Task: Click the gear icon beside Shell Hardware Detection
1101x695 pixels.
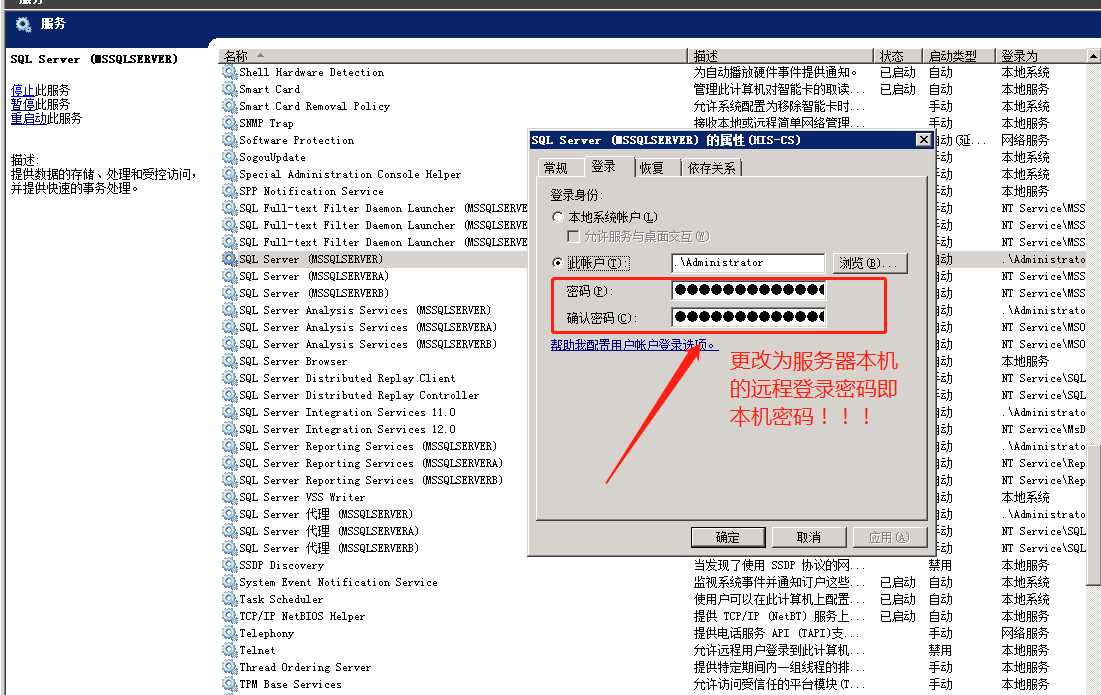Action: point(230,72)
